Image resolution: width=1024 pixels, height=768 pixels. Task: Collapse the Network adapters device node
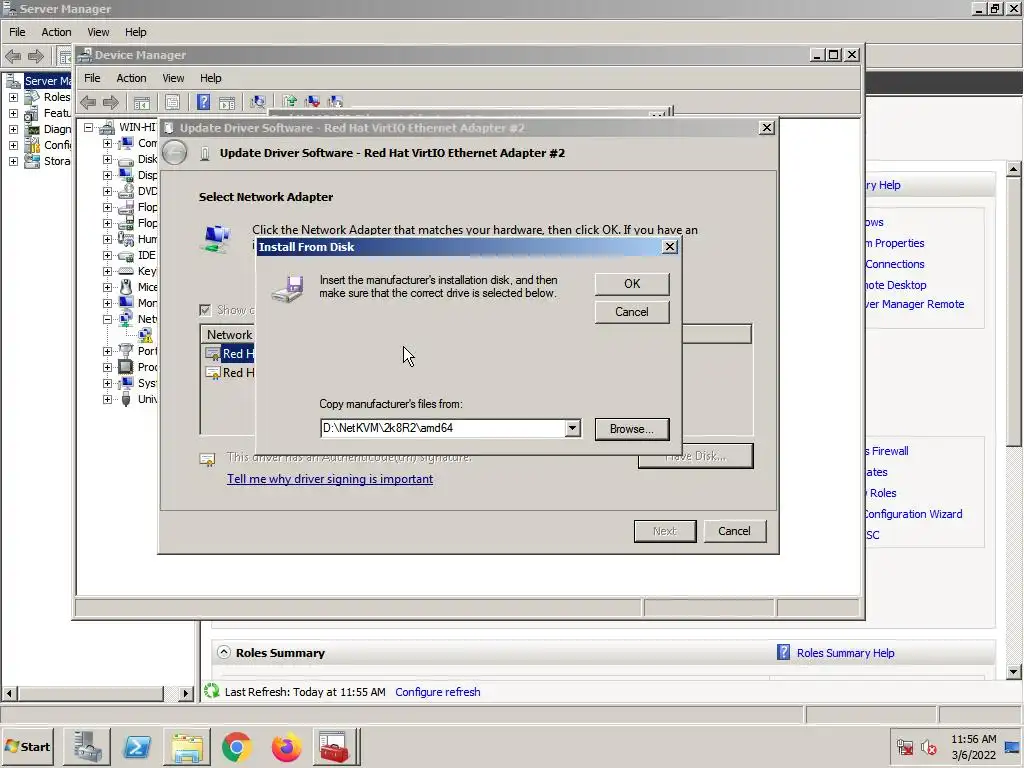[107, 319]
